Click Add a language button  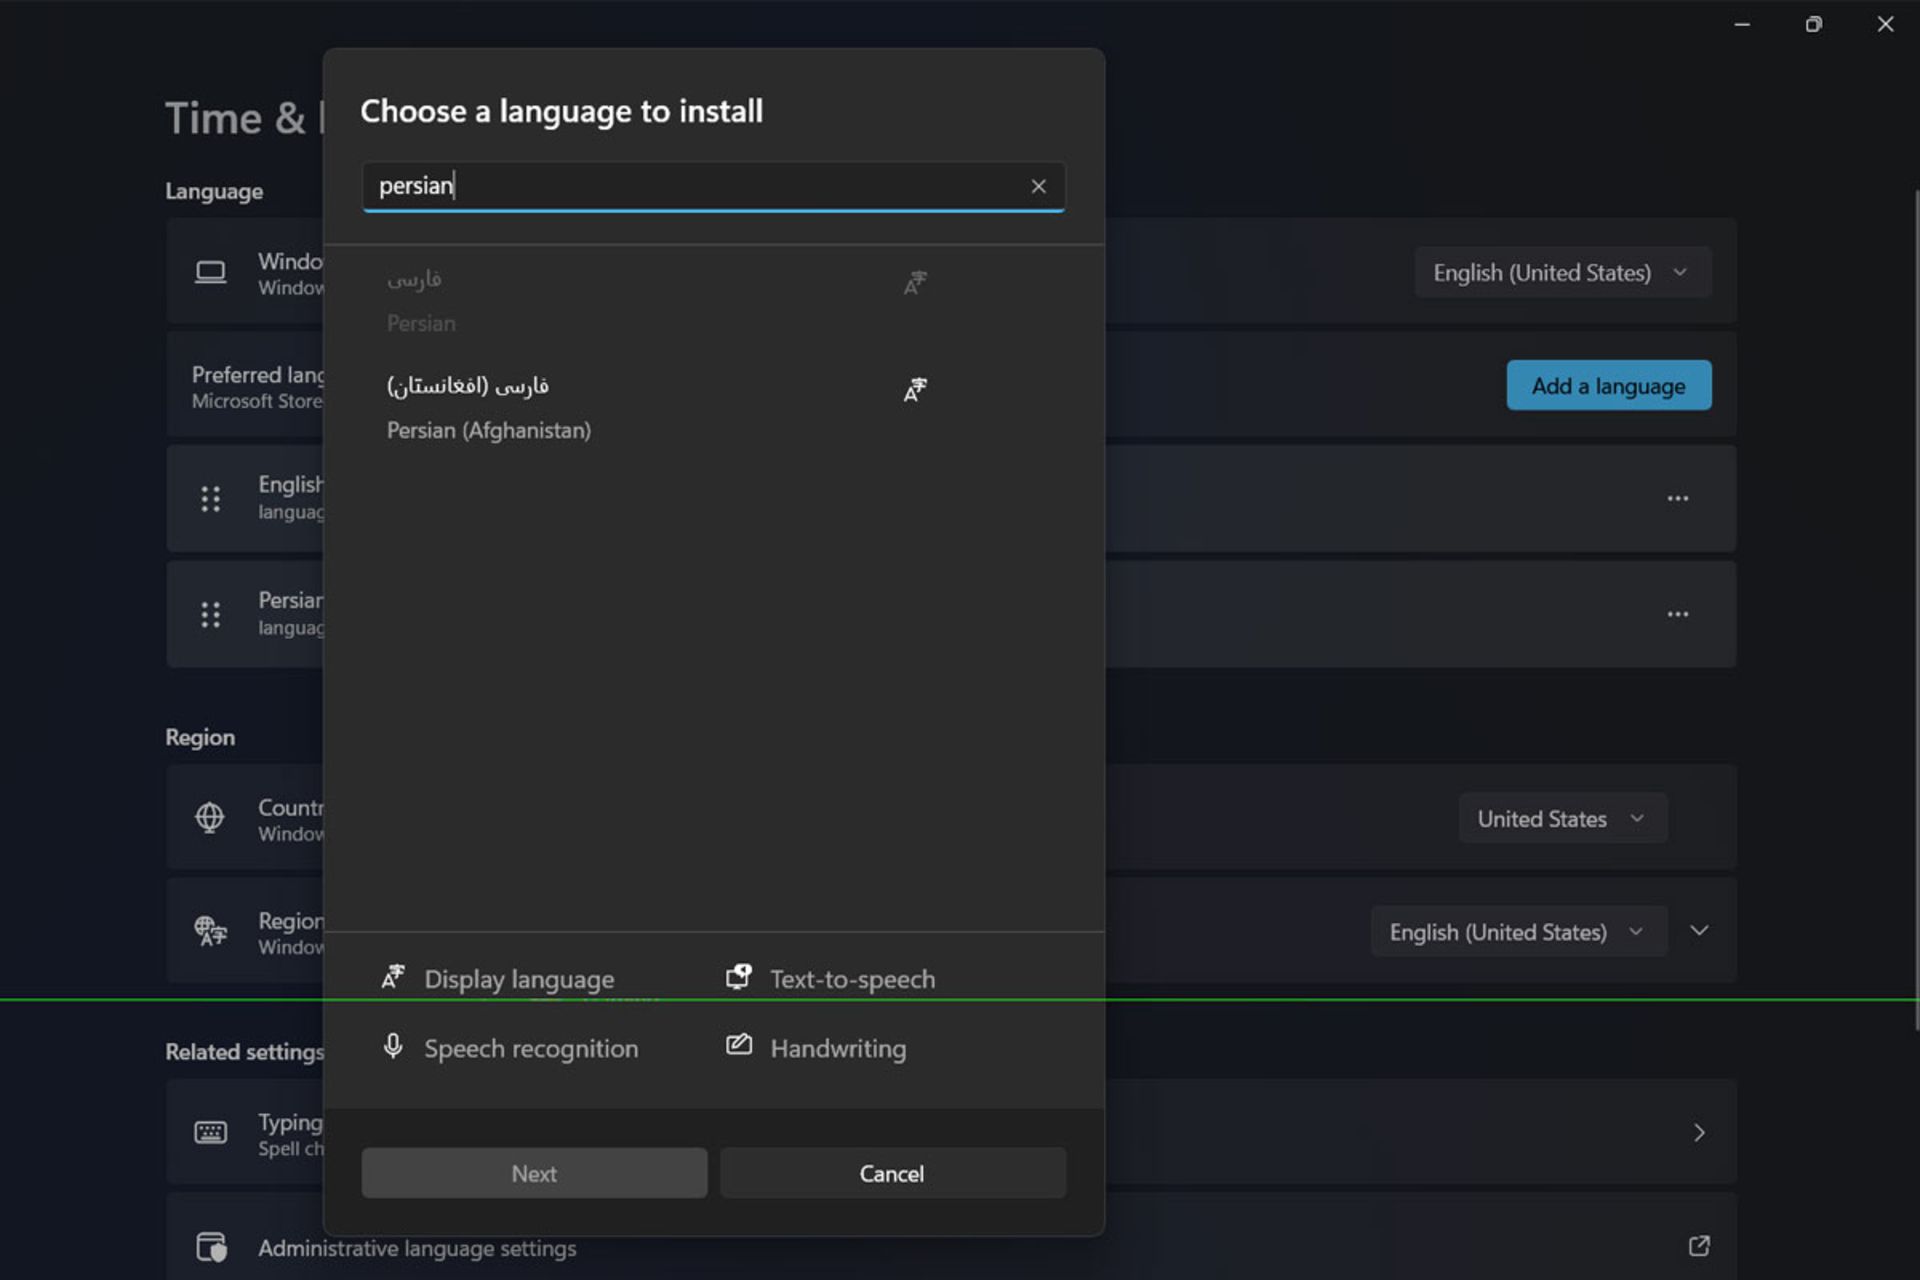1609,386
